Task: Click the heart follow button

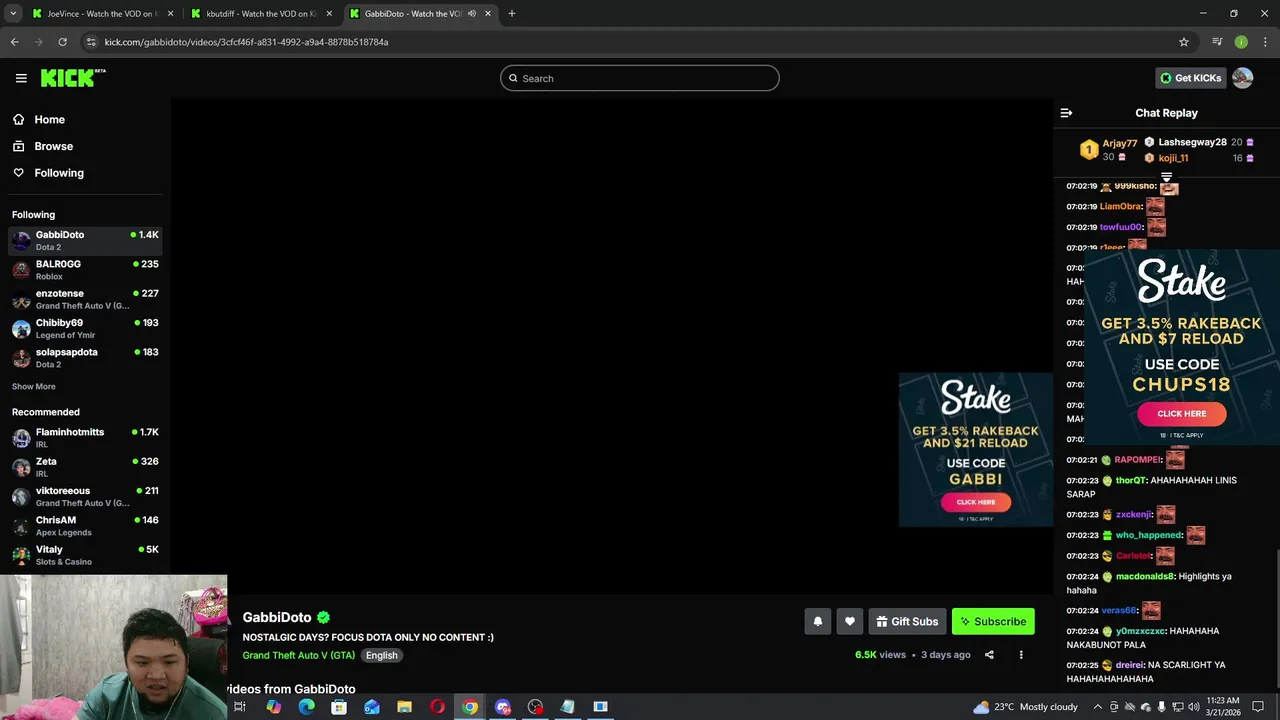Action: point(850,622)
